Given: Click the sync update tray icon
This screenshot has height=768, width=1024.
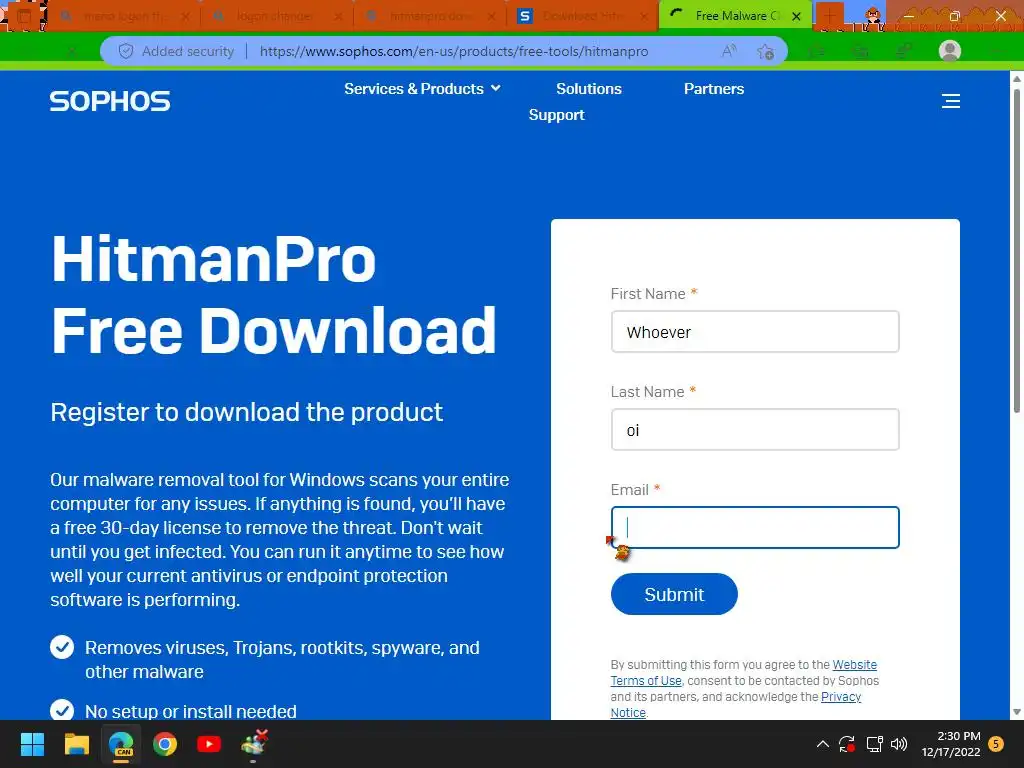Looking at the screenshot, I should click(847, 744).
